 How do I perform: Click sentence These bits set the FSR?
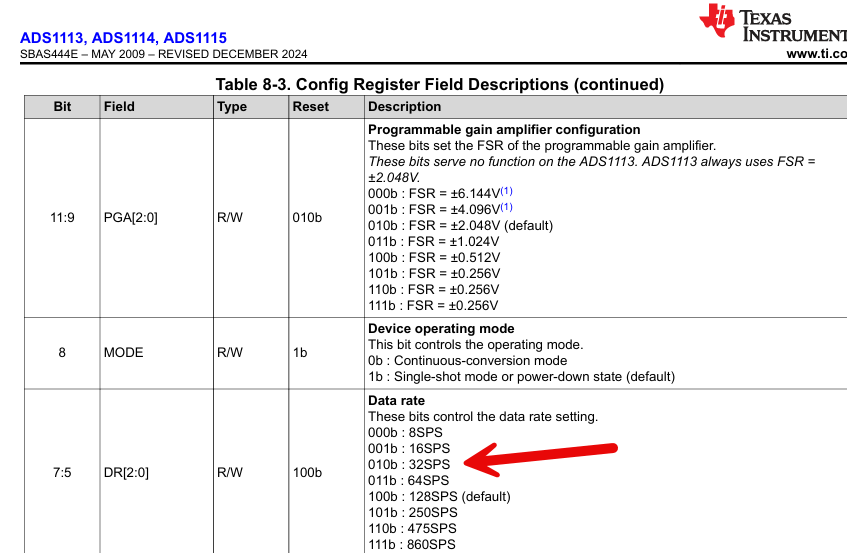point(542,146)
